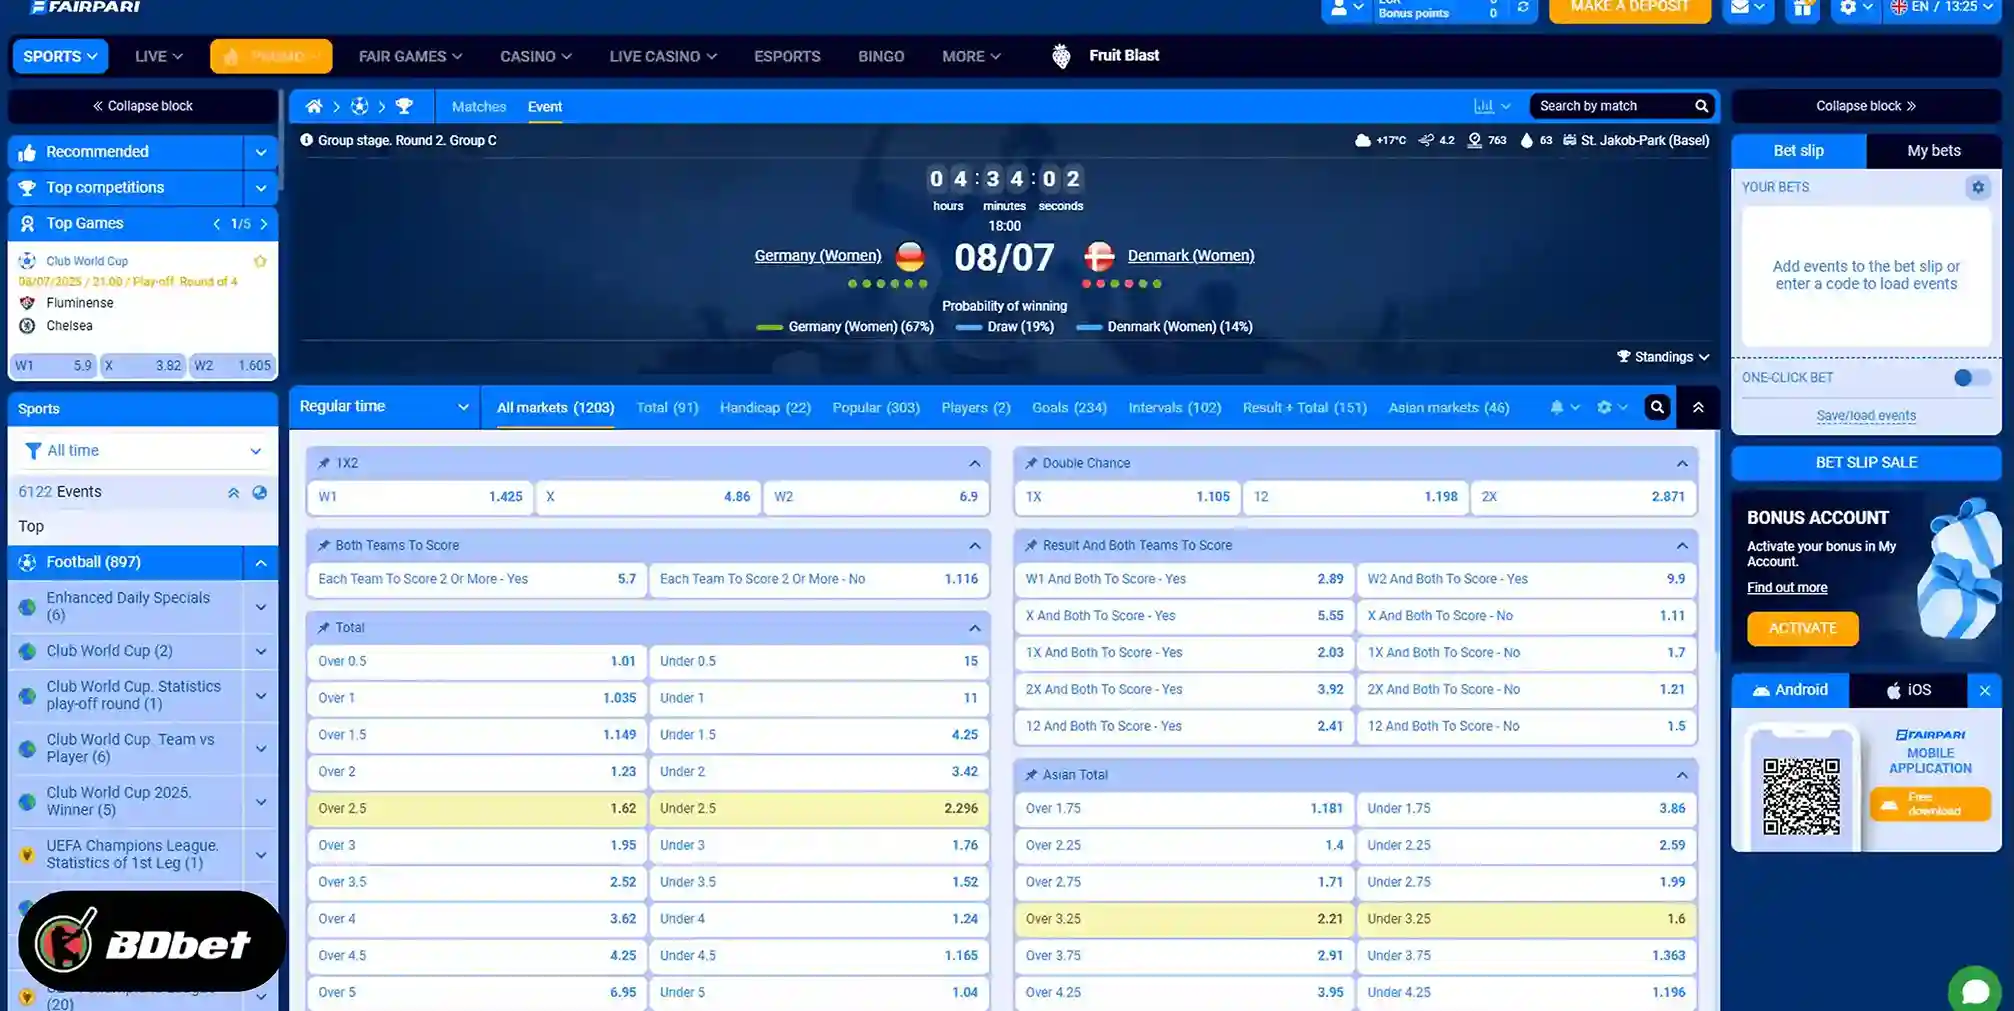Open the user account icon menu
The width and height of the screenshot is (2014, 1011).
(1346, 8)
